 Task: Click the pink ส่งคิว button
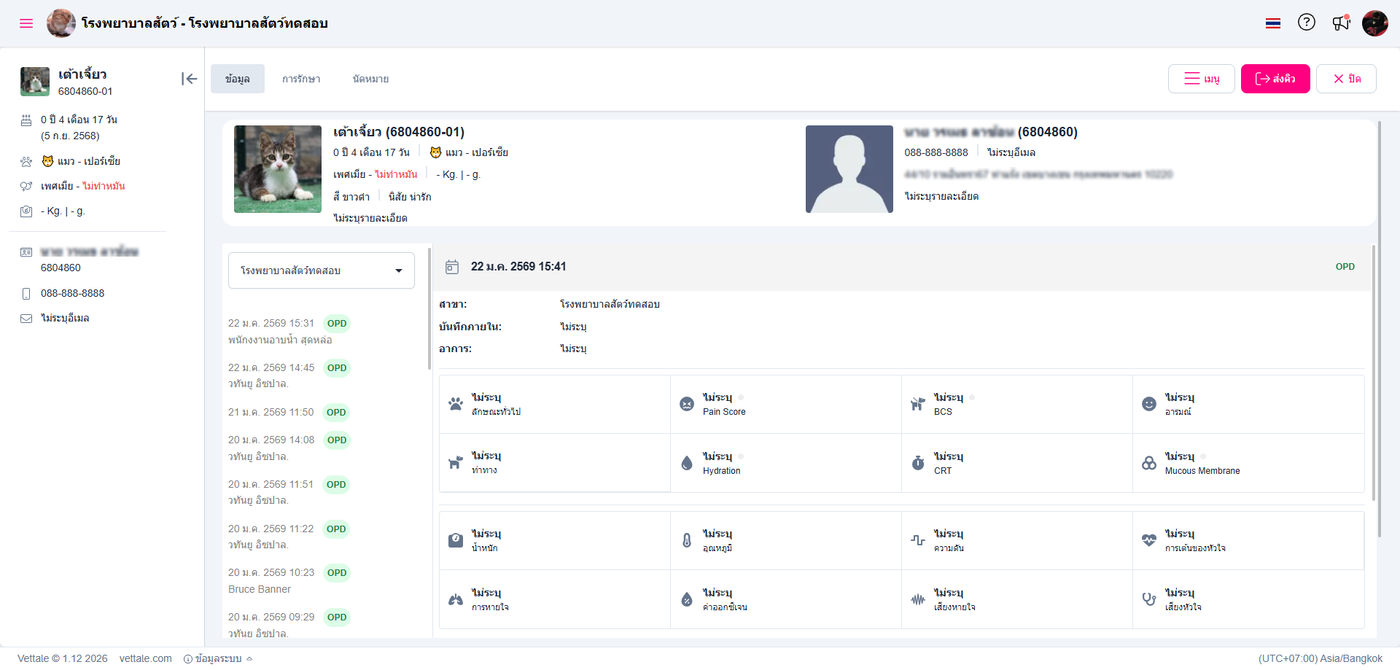(x=1275, y=79)
